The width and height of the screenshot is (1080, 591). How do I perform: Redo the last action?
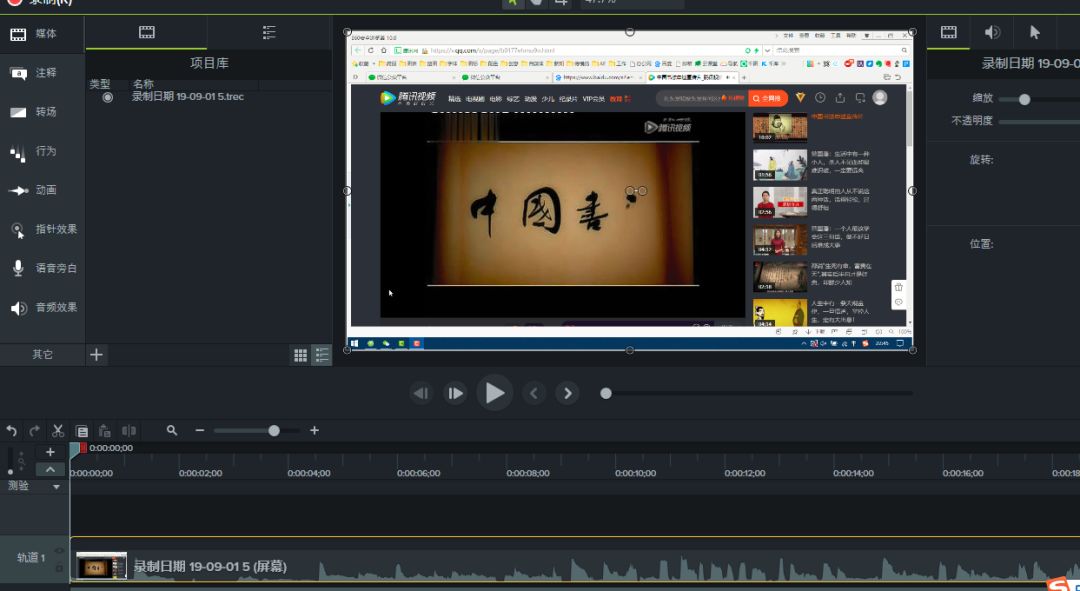tap(34, 431)
